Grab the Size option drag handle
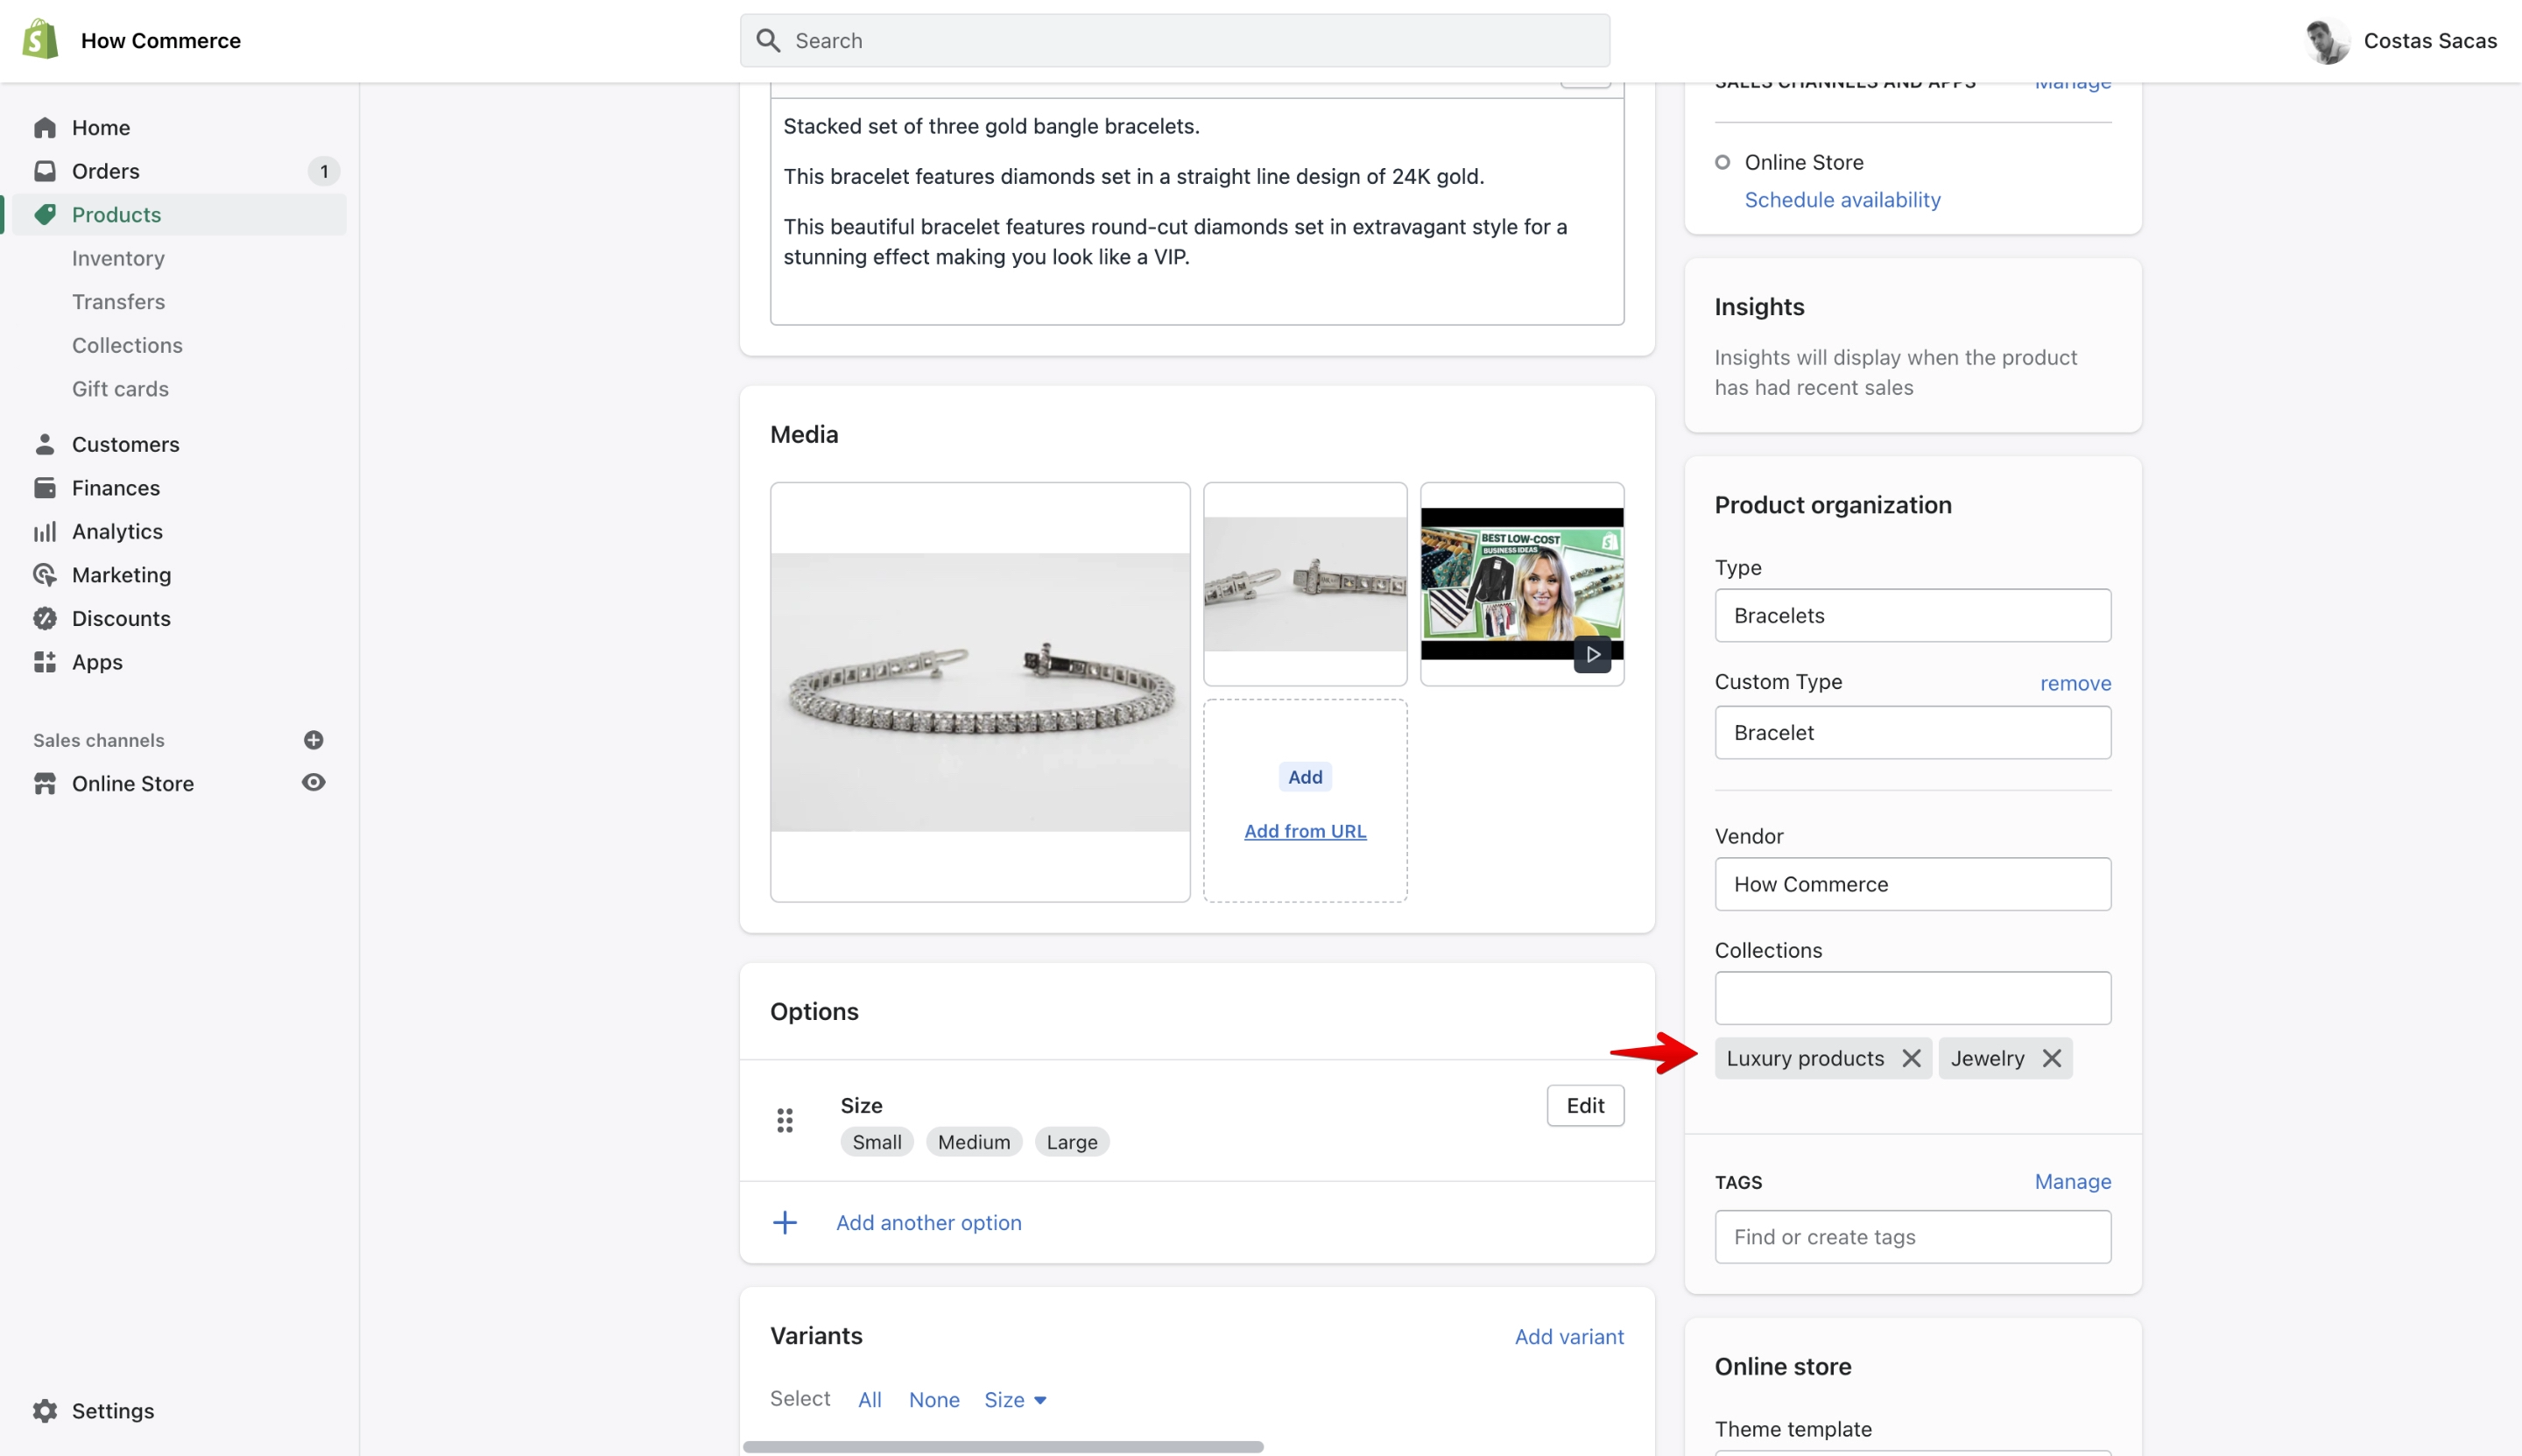The width and height of the screenshot is (2522, 1456). coord(785,1121)
